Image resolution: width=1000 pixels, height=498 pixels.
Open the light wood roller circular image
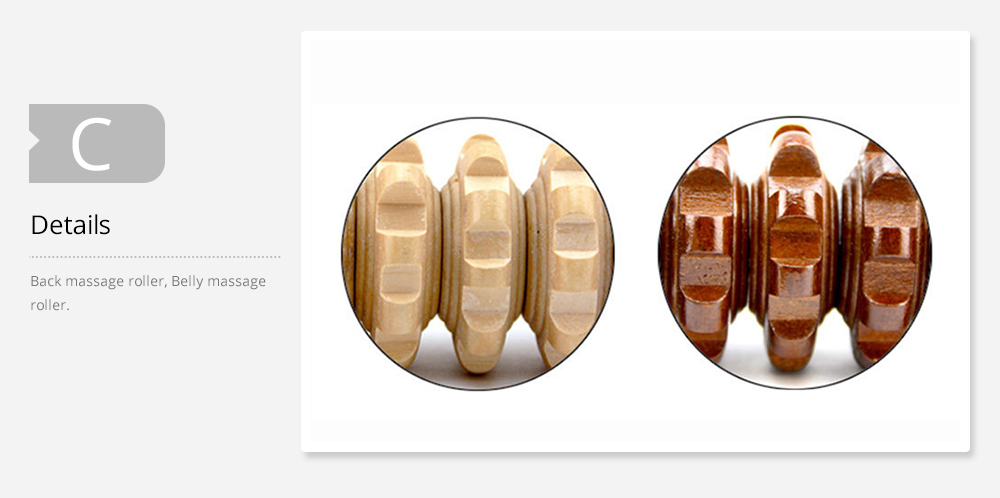[478, 253]
